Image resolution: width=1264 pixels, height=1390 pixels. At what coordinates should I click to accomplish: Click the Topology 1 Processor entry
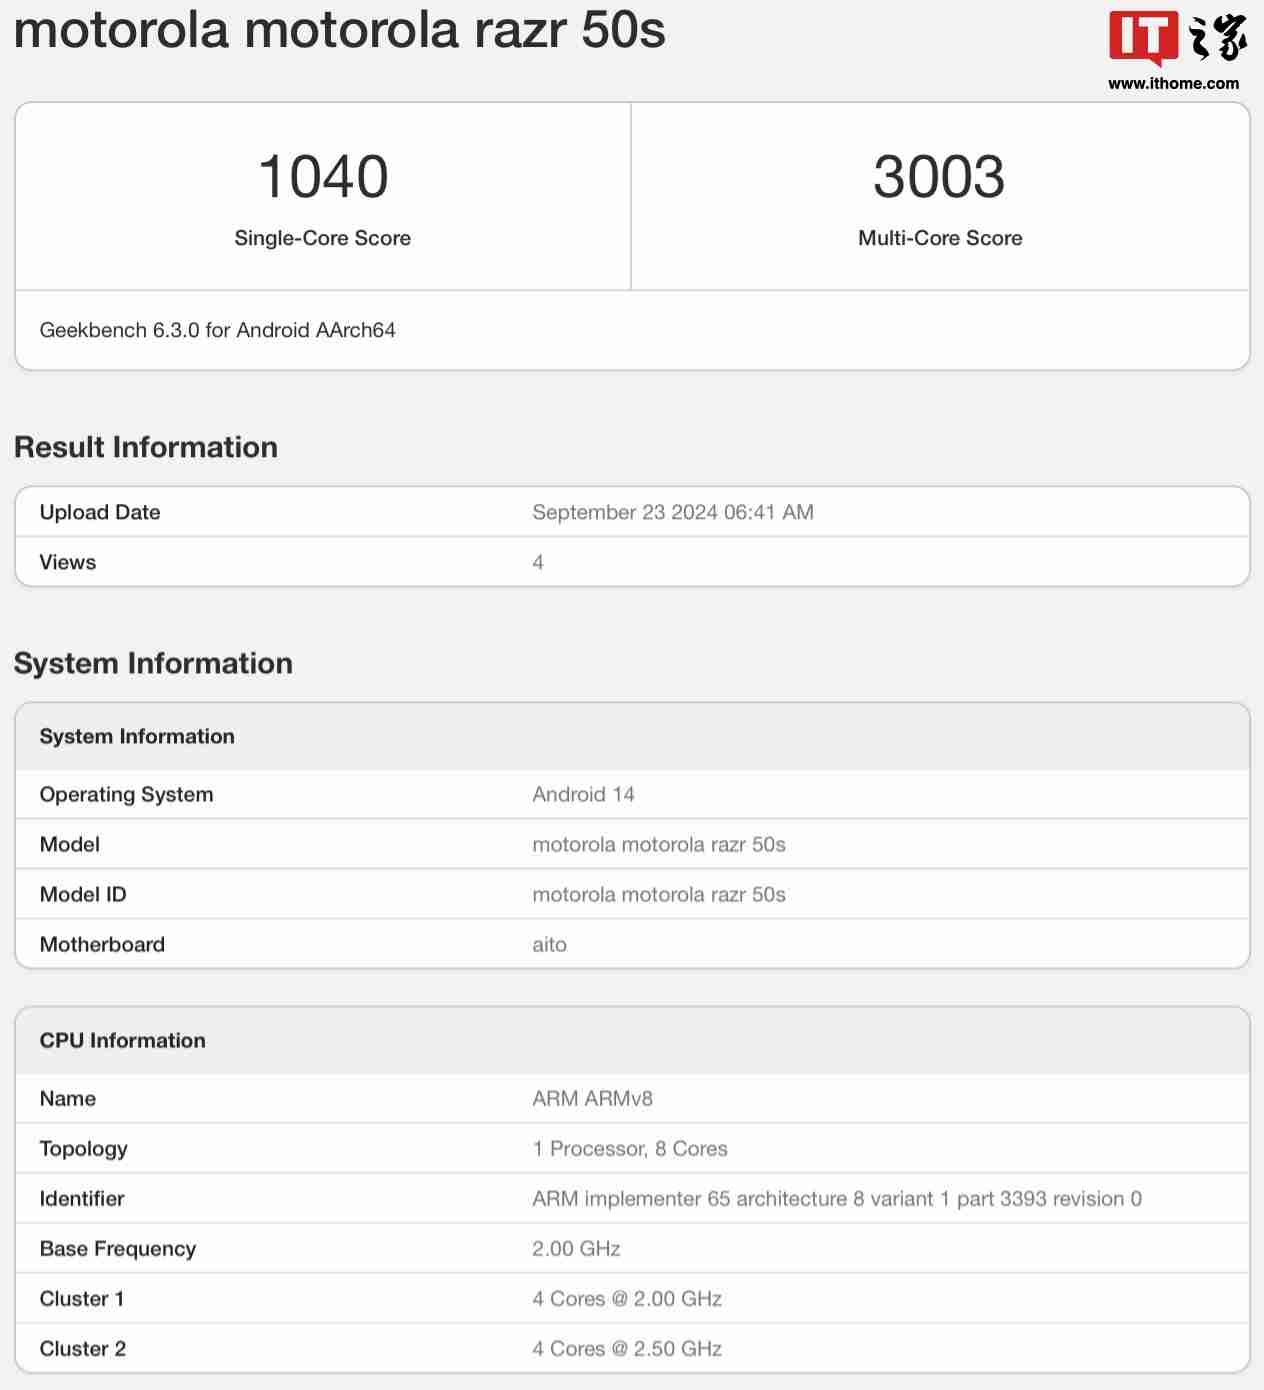pyautogui.click(x=629, y=1148)
